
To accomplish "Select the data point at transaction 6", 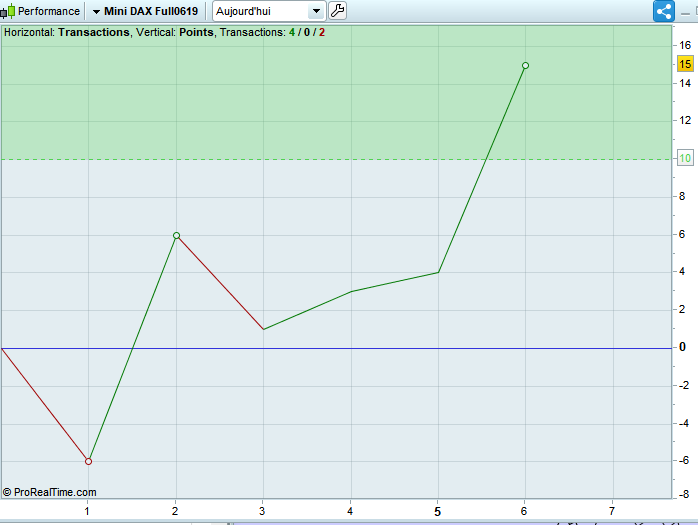I will (525, 65).
